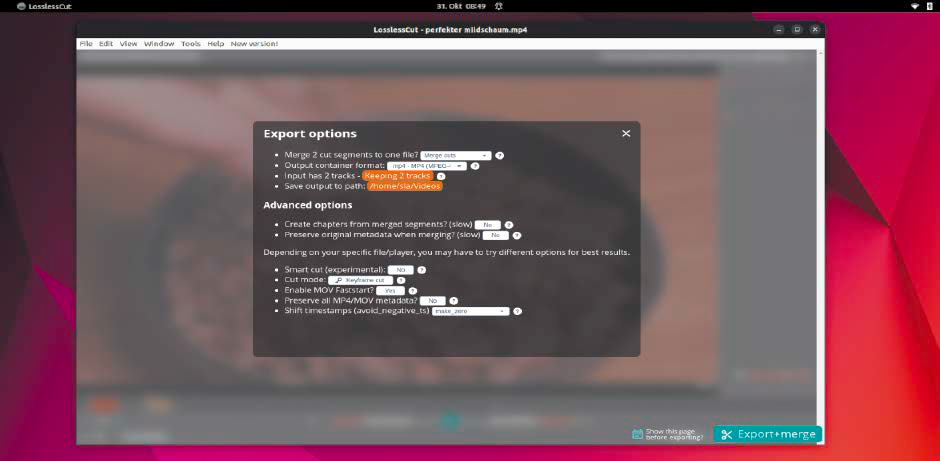Click the New version! menu item
940x461 pixels.
click(x=254, y=44)
